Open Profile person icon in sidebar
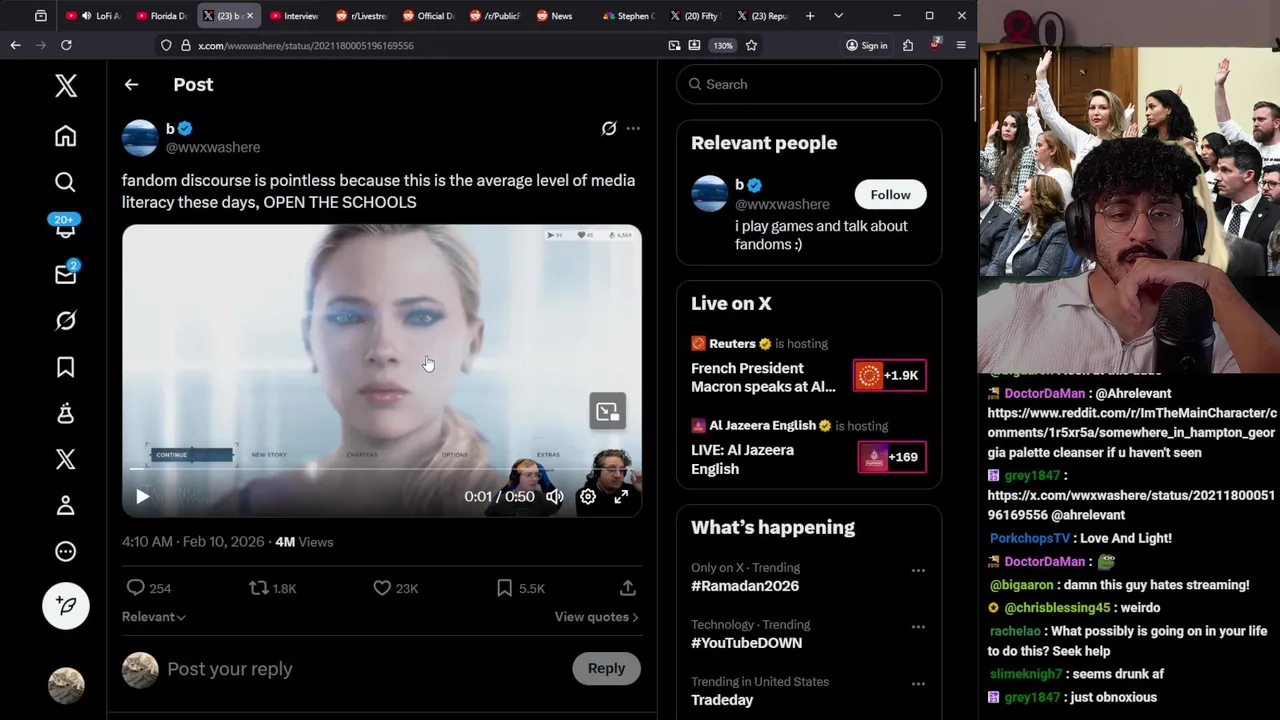 [65, 506]
